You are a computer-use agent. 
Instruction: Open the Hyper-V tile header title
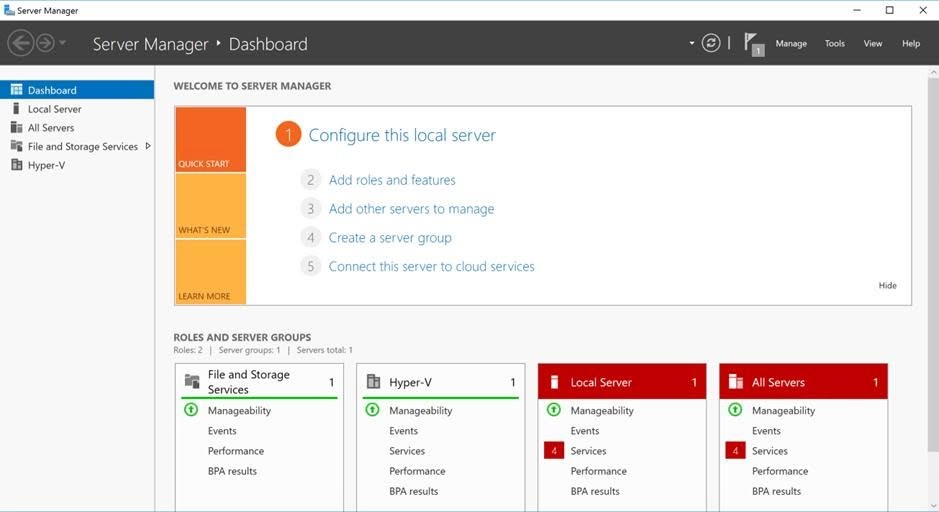[x=410, y=382]
